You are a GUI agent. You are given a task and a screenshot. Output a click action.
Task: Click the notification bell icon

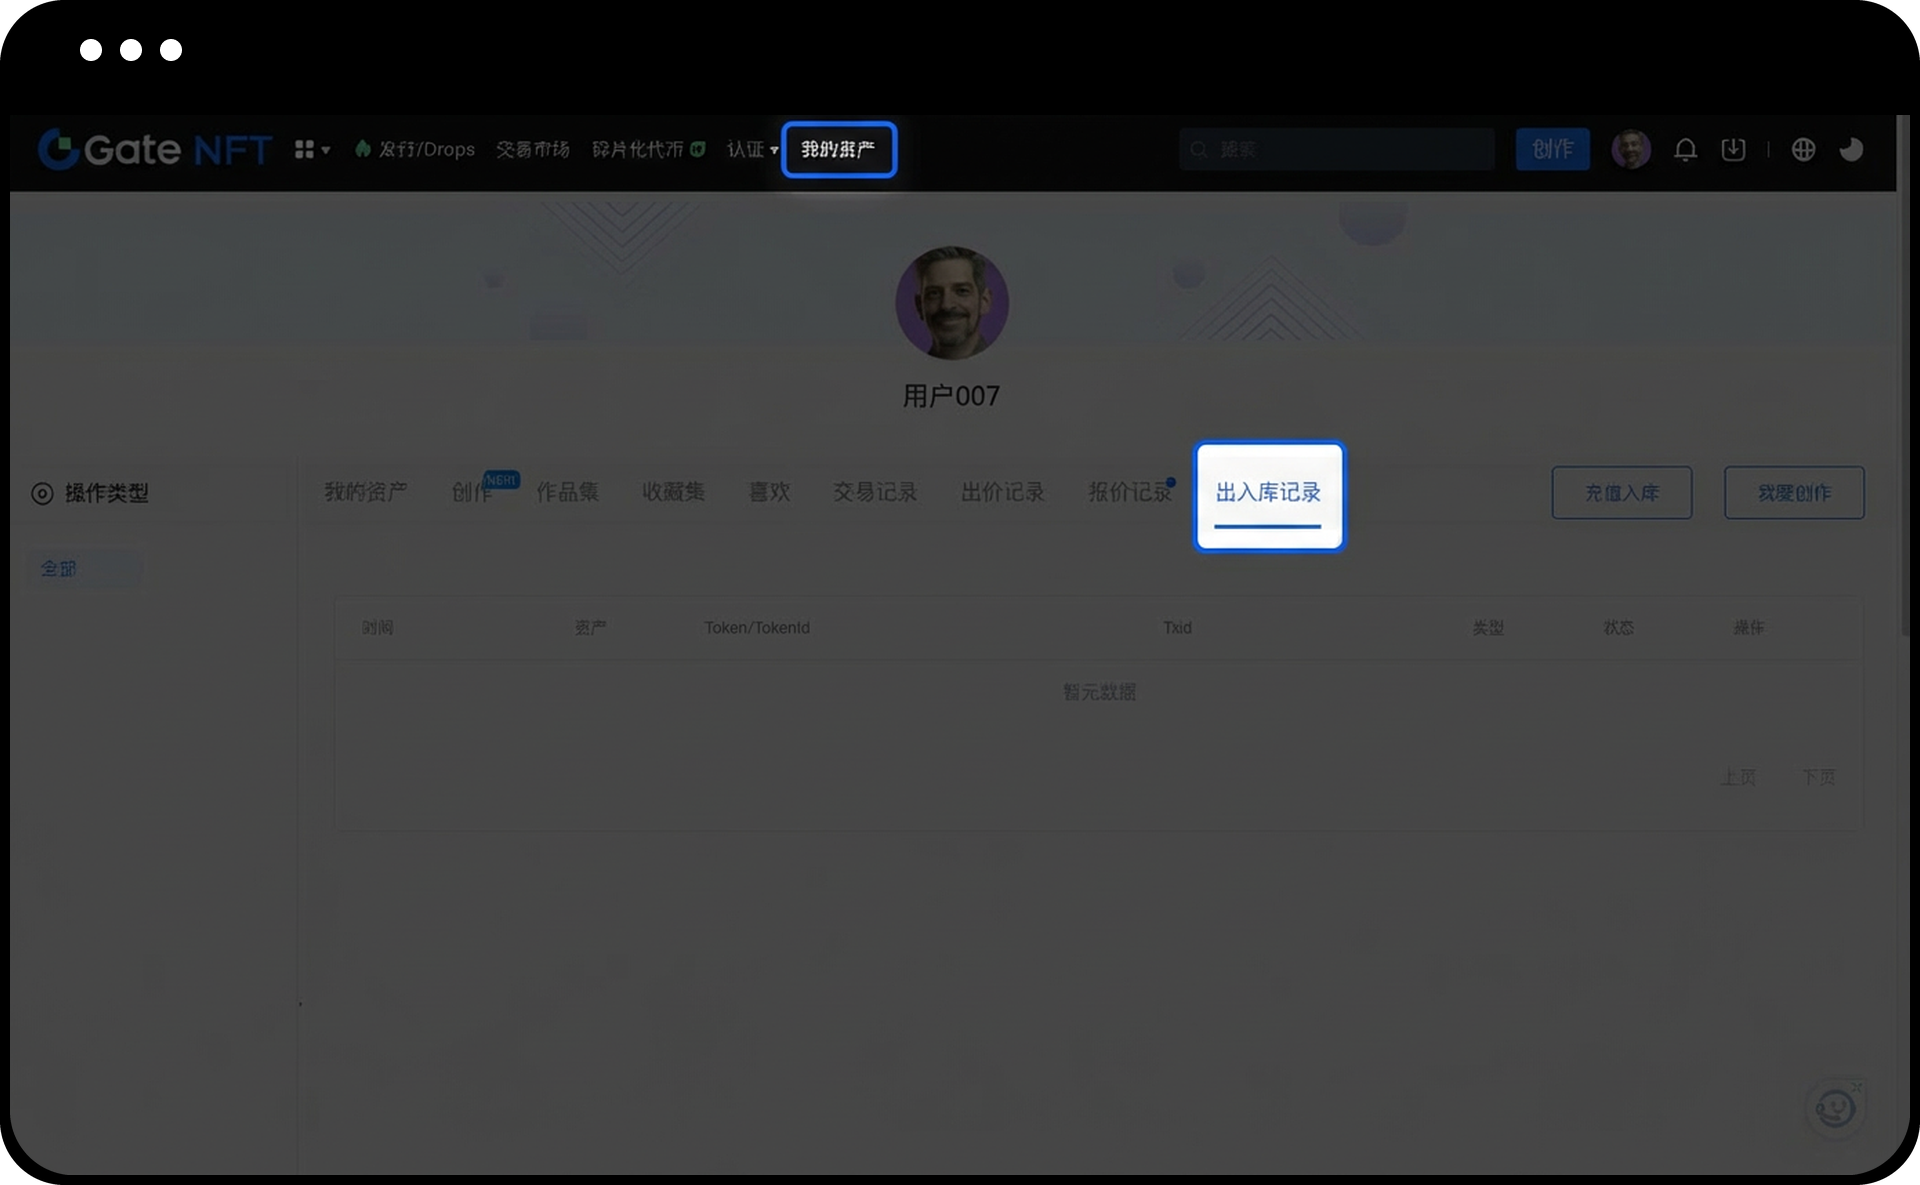1685,150
